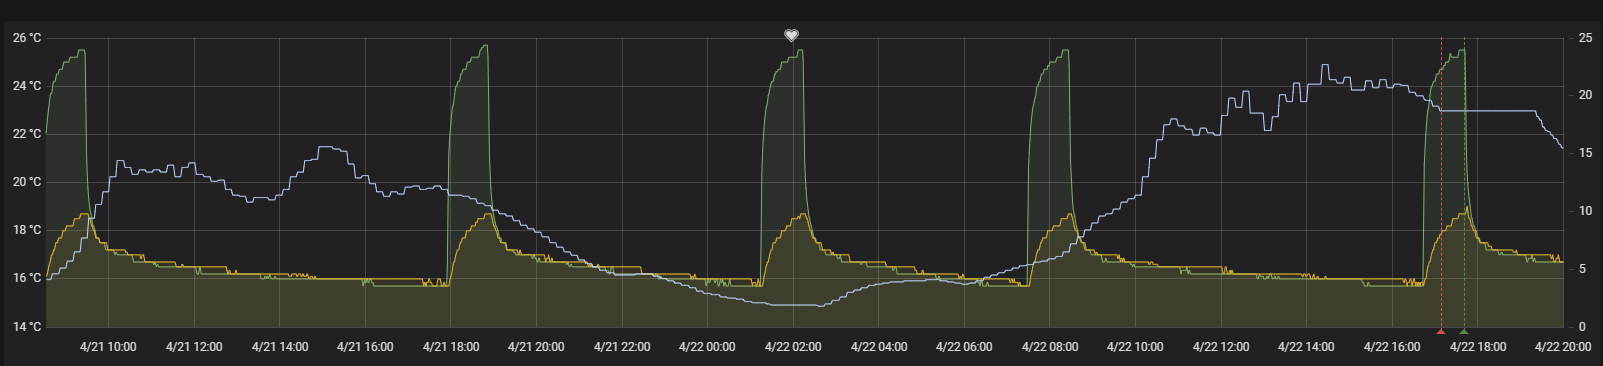Image resolution: width=1603 pixels, height=366 pixels.
Task: Click the 4/22 20:00 time axis label
Action: click(1563, 347)
